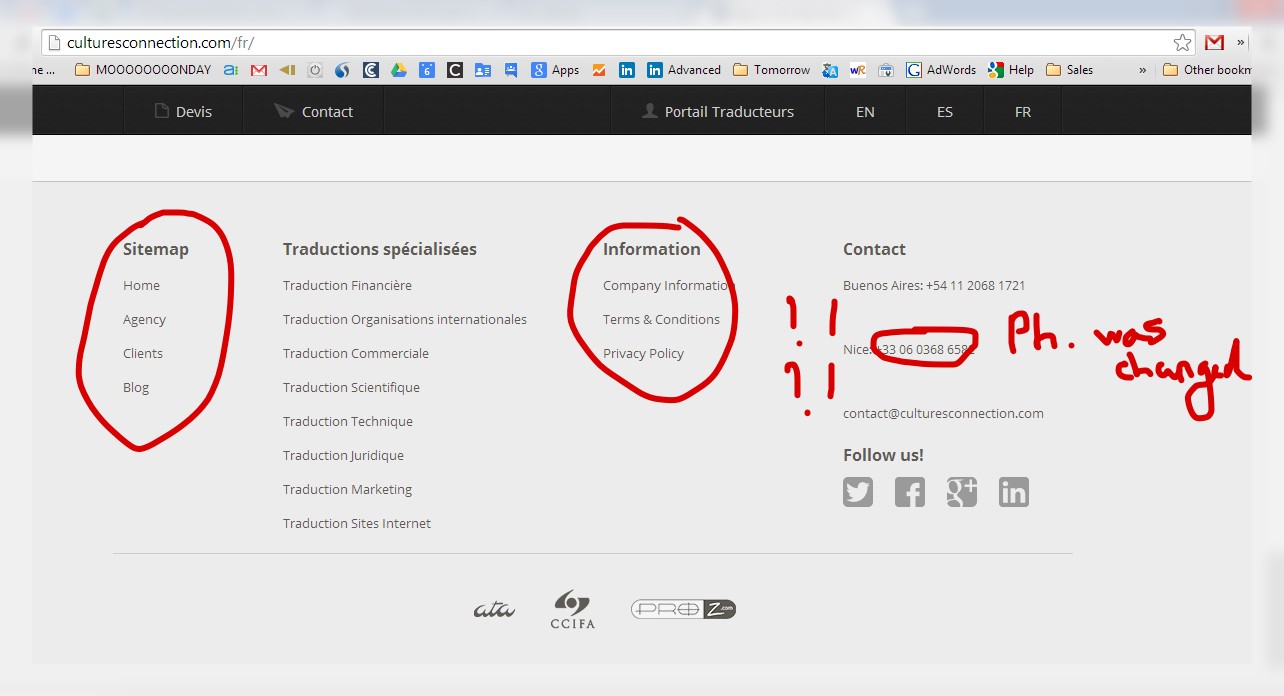The image size is (1284, 696).
Task: Expand the Tomorrow bookmarks folder
Action: [x=772, y=70]
